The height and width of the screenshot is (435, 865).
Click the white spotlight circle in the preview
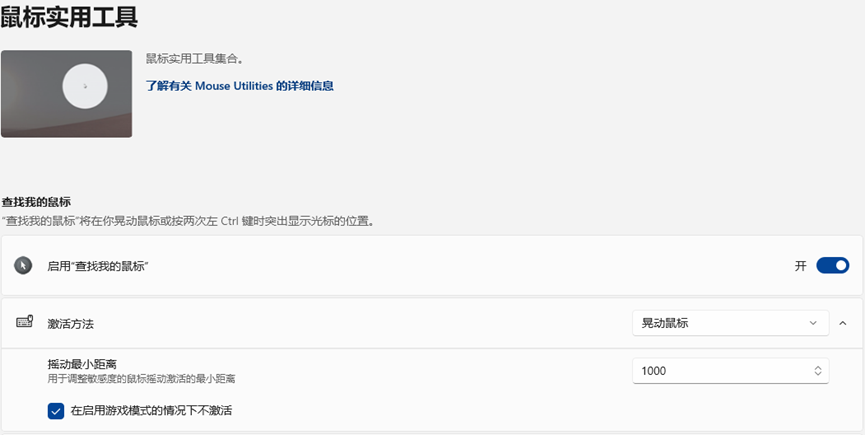[85, 87]
